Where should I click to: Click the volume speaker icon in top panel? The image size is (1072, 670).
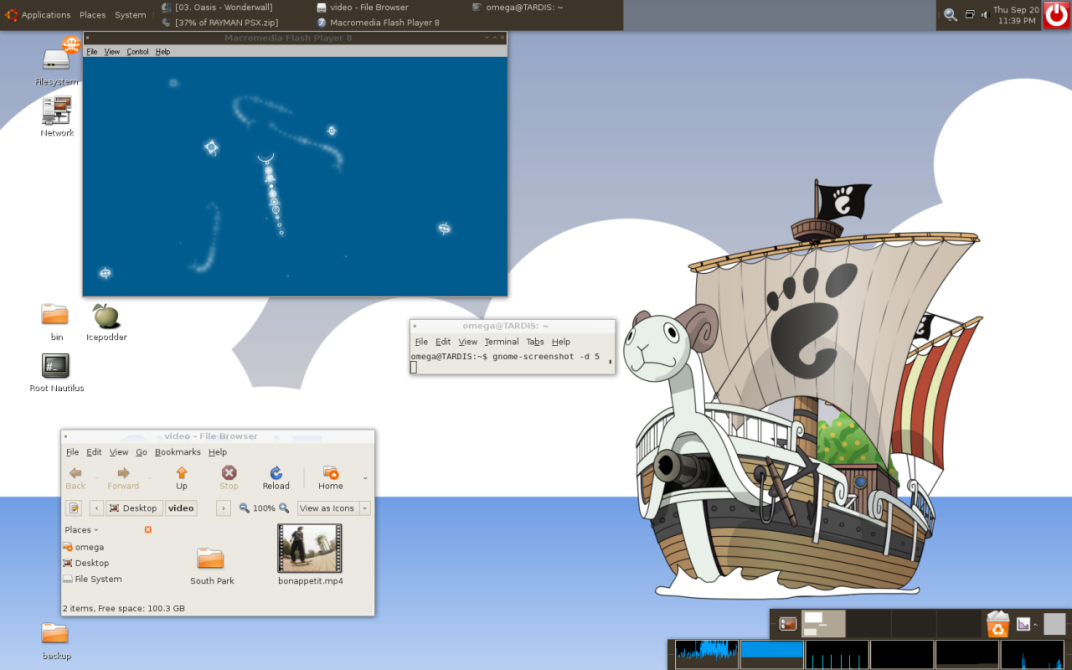(x=985, y=14)
